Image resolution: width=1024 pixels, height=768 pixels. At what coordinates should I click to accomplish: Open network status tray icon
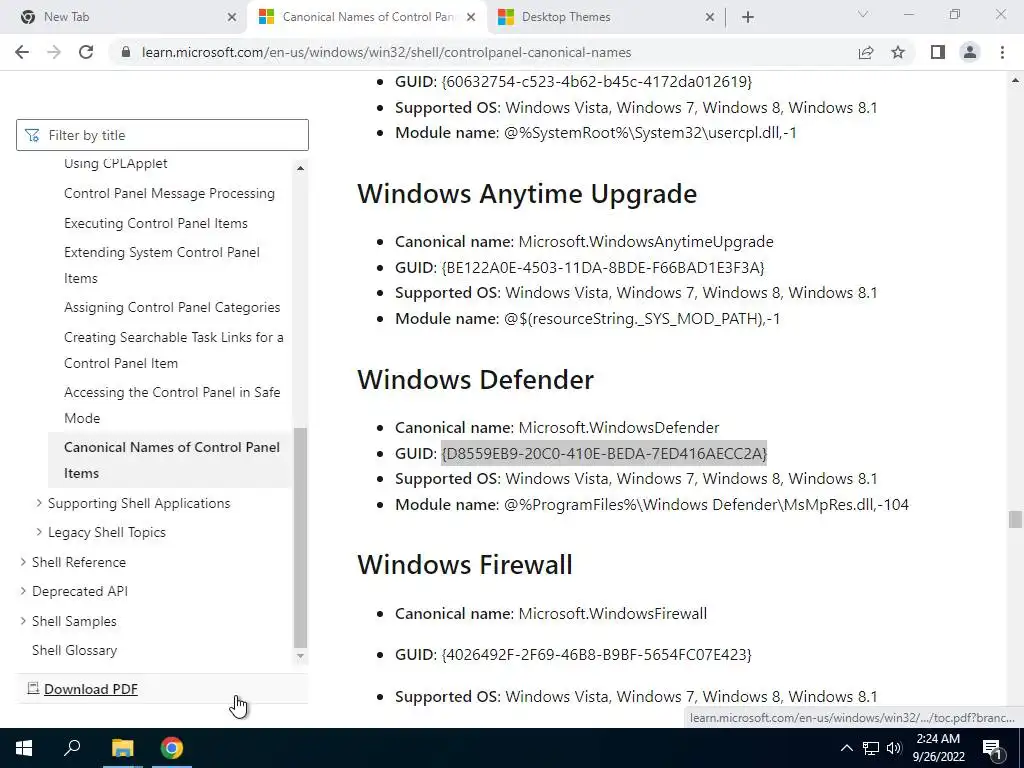(871, 748)
